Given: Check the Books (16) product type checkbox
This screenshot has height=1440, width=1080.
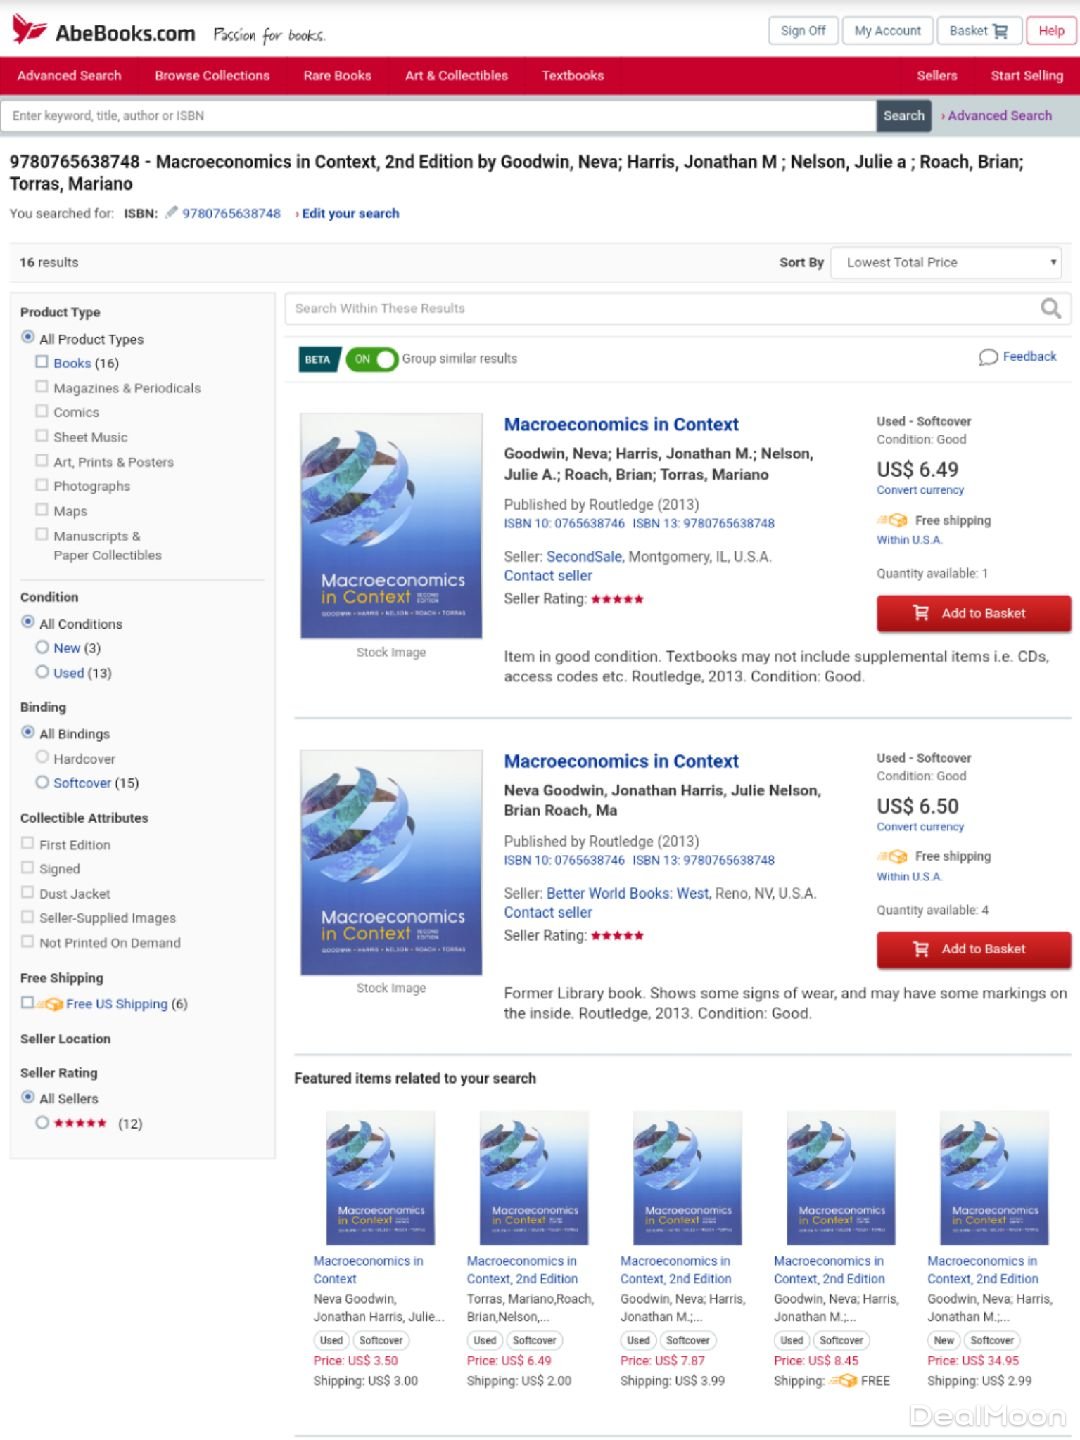Looking at the screenshot, I should point(42,362).
